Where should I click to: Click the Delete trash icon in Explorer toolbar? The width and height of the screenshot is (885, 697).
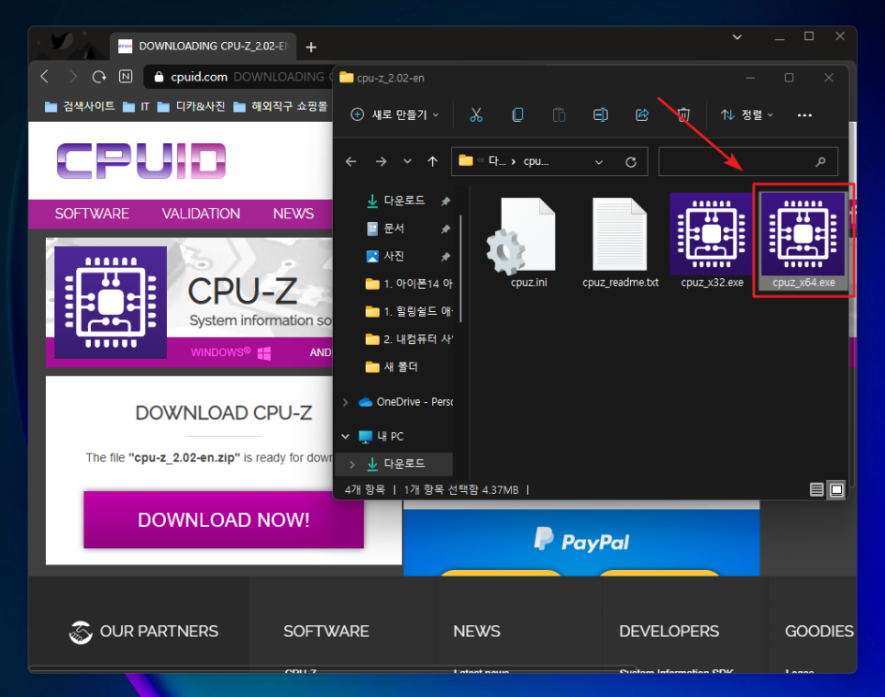684,115
